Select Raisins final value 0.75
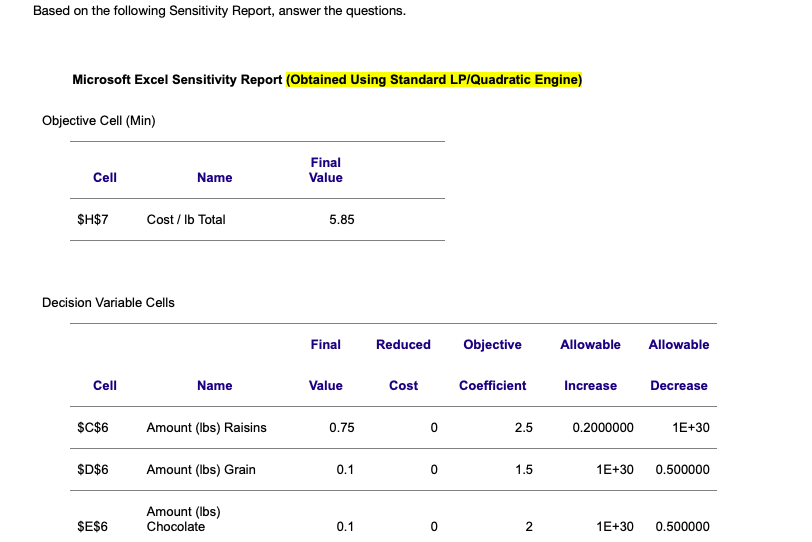Viewport: 812px width, 542px height. pos(342,428)
